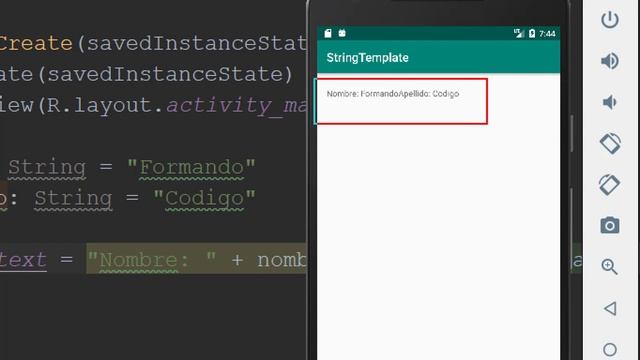Select the Nombre: Formando text view
This screenshot has width=640, height=360.
[393, 94]
